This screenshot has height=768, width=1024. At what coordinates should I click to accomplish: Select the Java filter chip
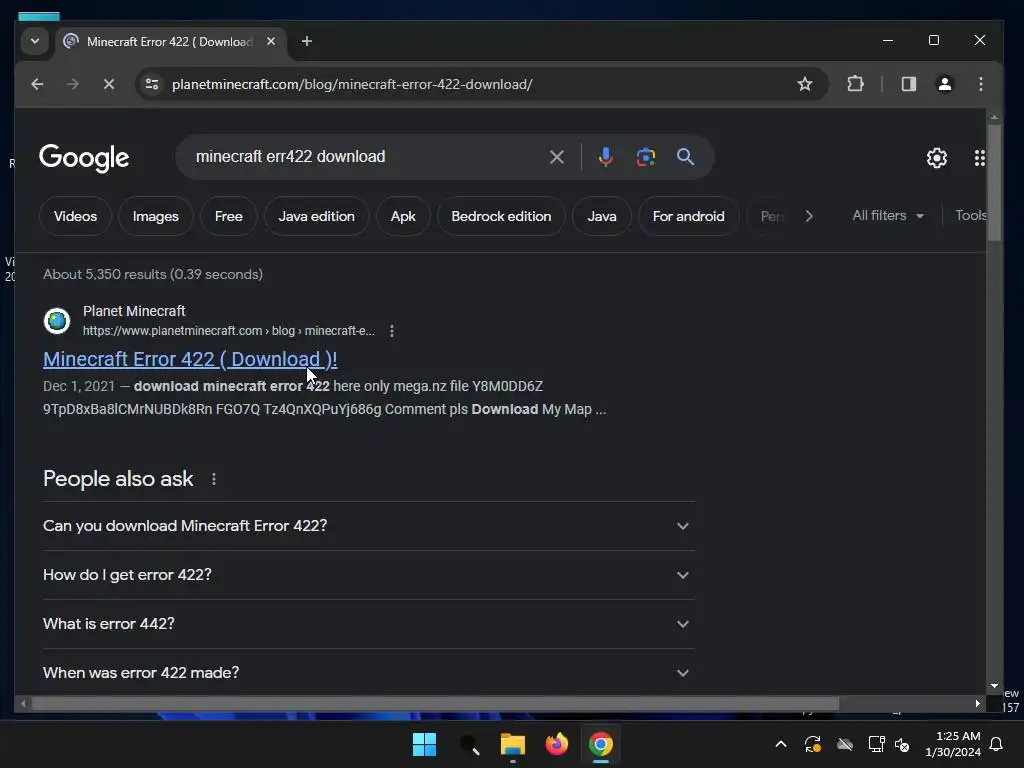pos(601,216)
